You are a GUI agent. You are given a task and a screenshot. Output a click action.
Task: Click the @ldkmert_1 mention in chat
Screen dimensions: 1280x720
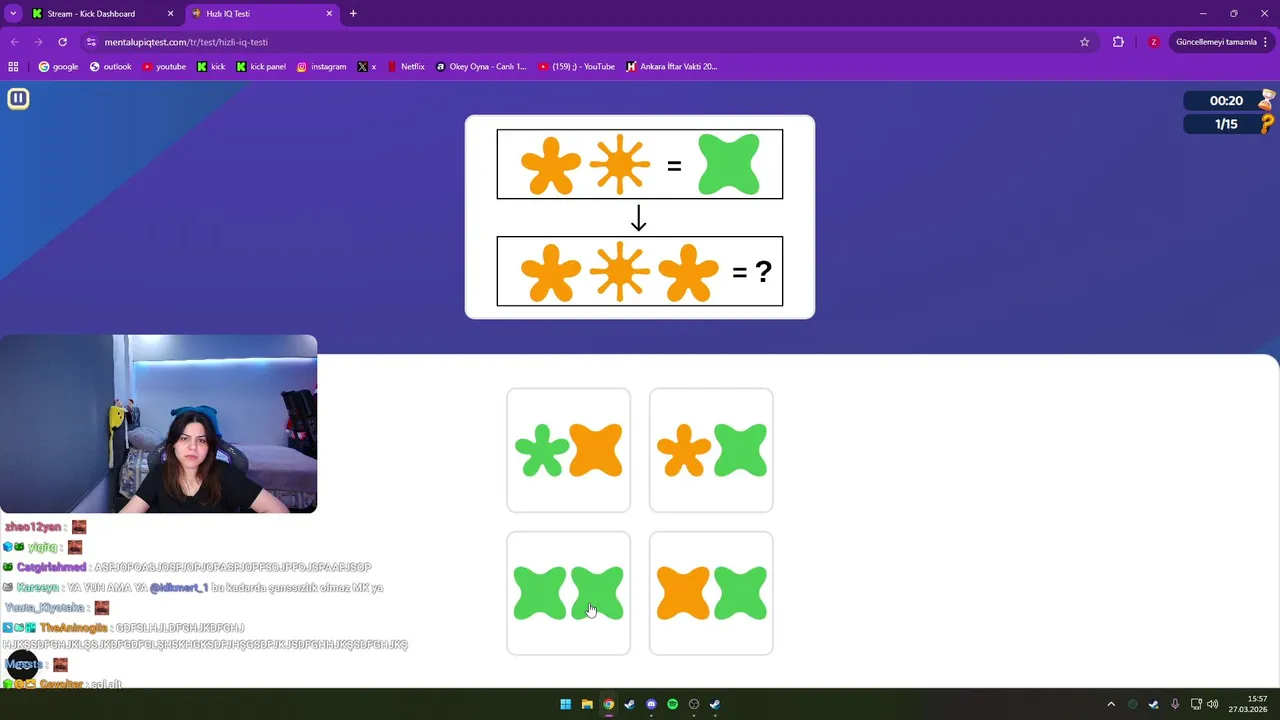tap(179, 588)
